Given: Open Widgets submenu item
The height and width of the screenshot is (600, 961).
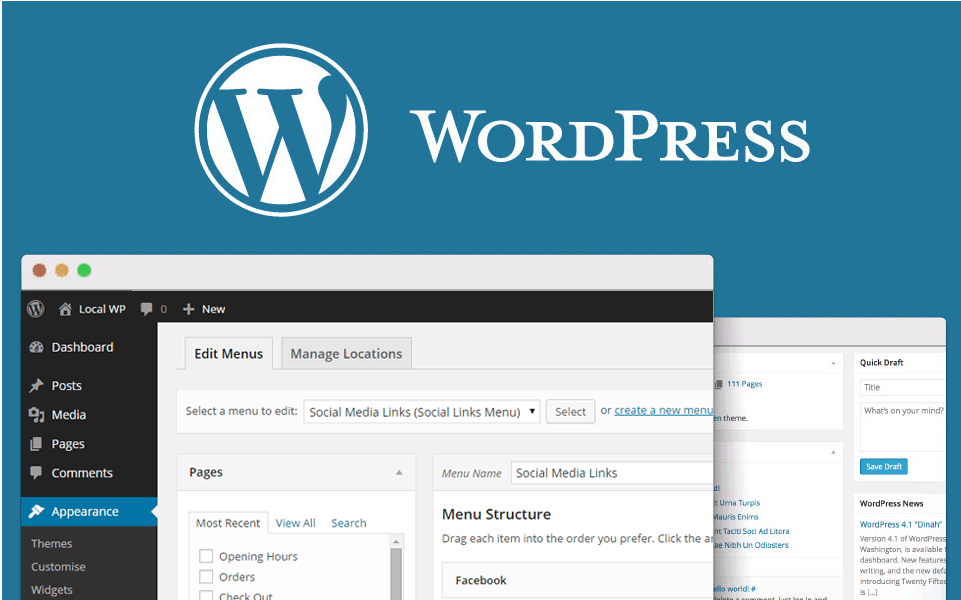Looking at the screenshot, I should pyautogui.click(x=51, y=590).
